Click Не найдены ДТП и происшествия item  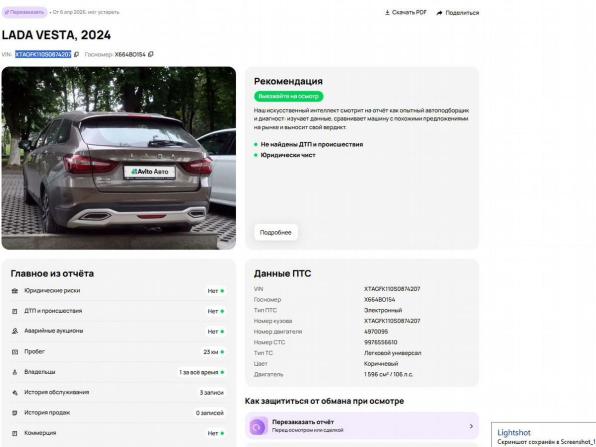click(312, 144)
